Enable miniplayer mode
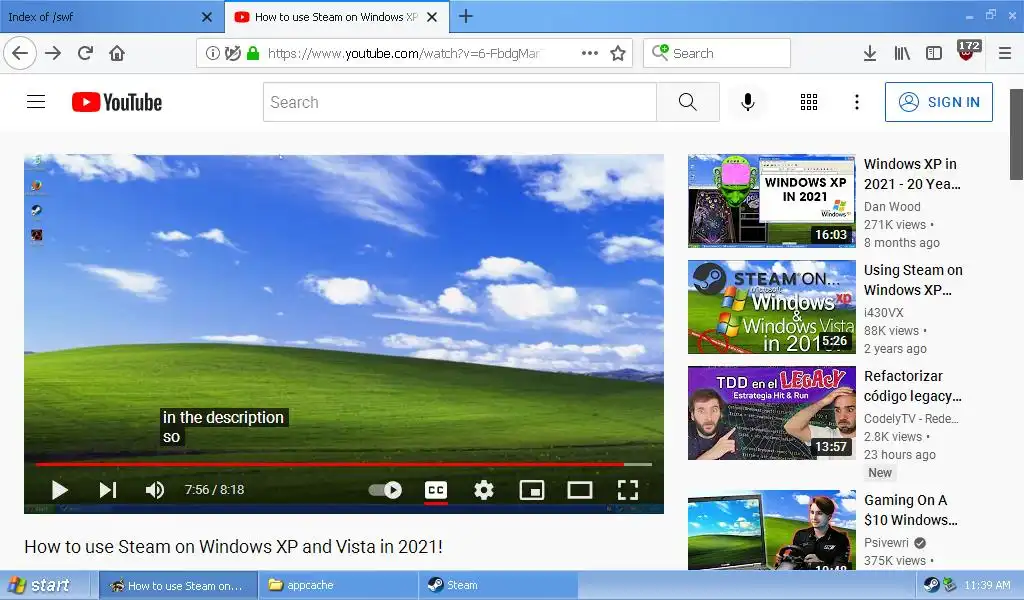 [x=532, y=490]
